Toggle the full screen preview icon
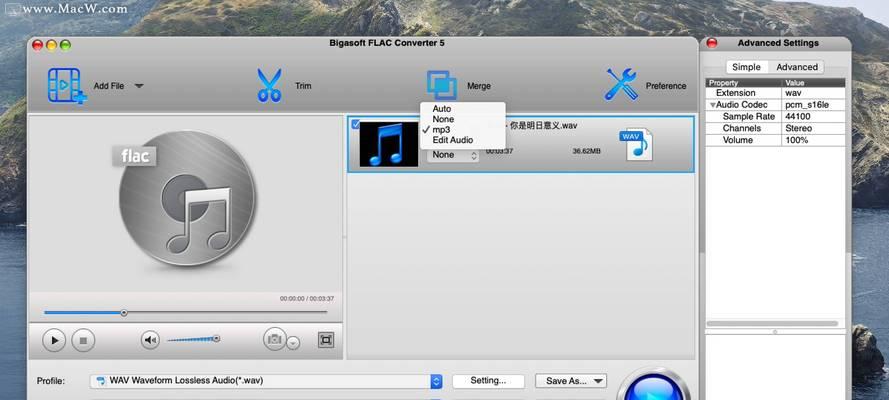The width and height of the screenshot is (889, 400). [326, 340]
